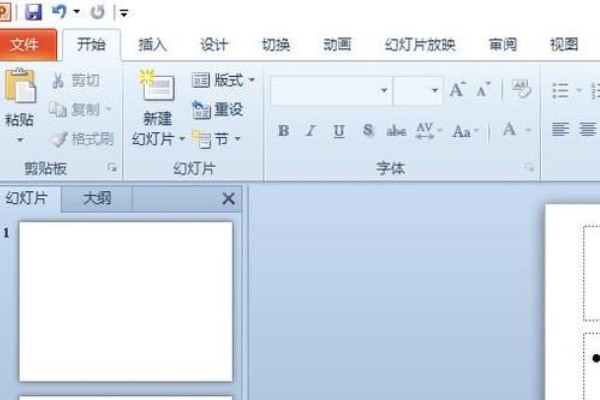Open the 设计 (Design) tab
Screen dimensions: 600x400
click(x=214, y=45)
